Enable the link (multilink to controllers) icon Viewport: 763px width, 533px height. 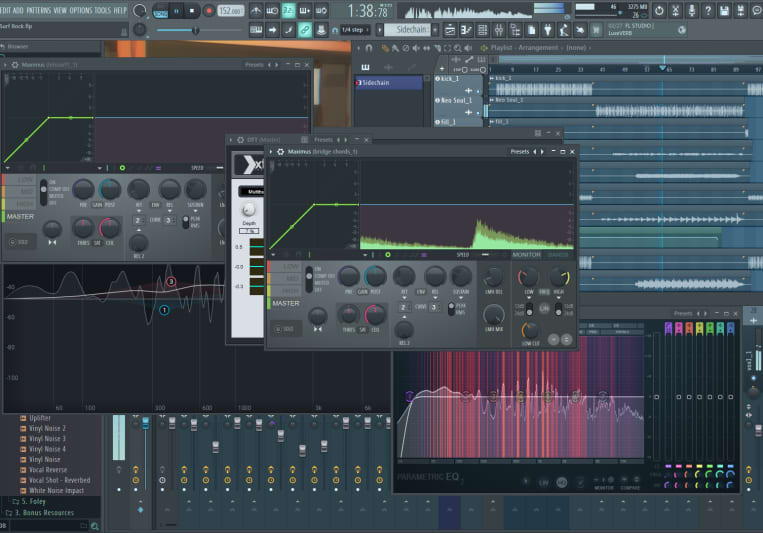pos(305,30)
